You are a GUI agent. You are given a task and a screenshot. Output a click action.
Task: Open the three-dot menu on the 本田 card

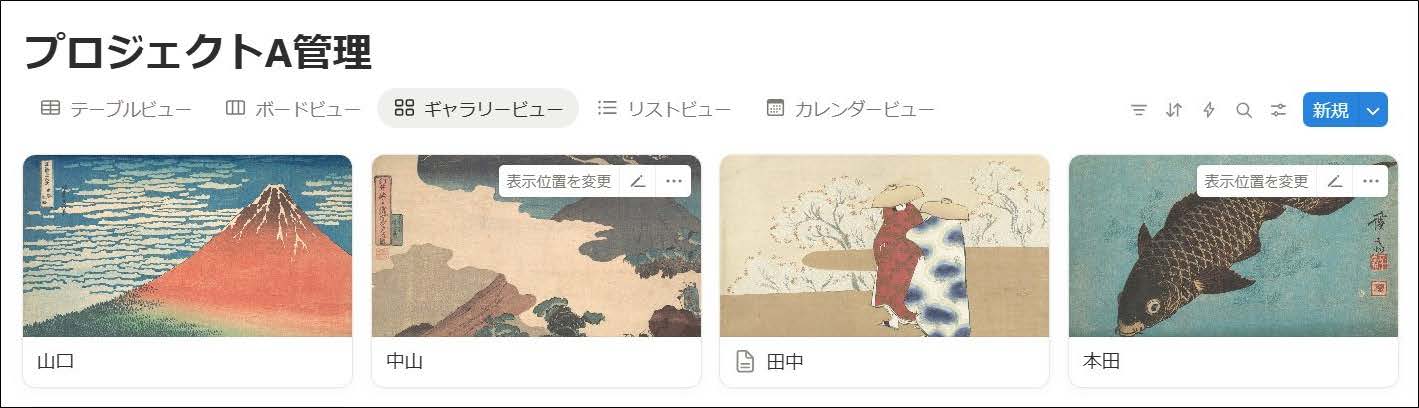point(1371,181)
